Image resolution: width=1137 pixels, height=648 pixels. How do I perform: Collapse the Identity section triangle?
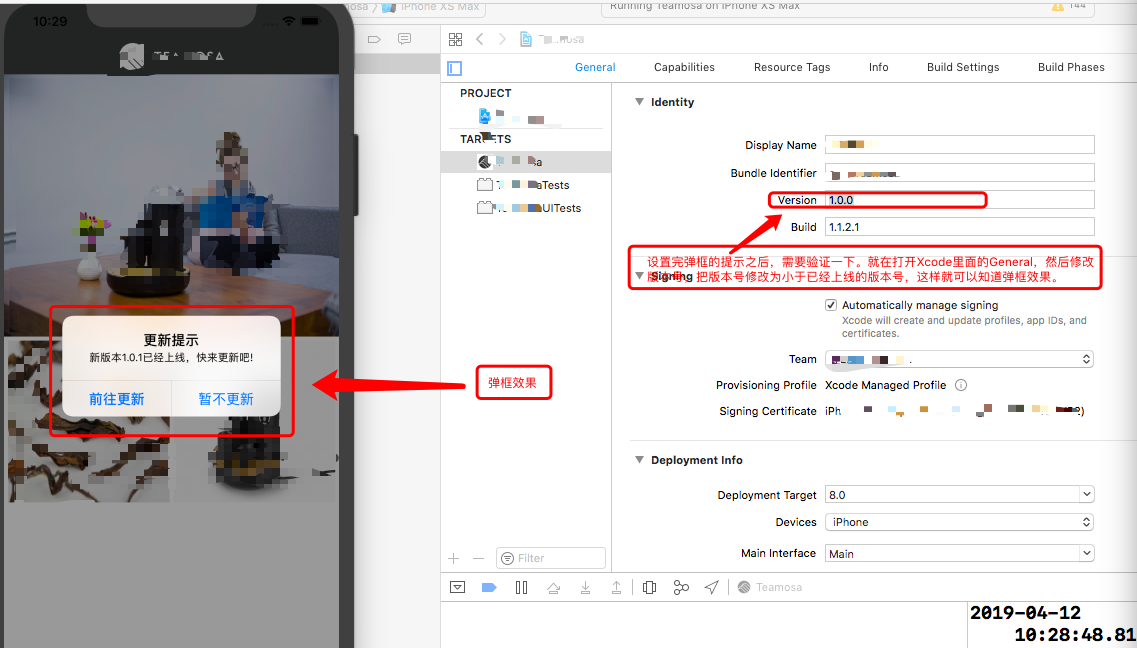640,102
